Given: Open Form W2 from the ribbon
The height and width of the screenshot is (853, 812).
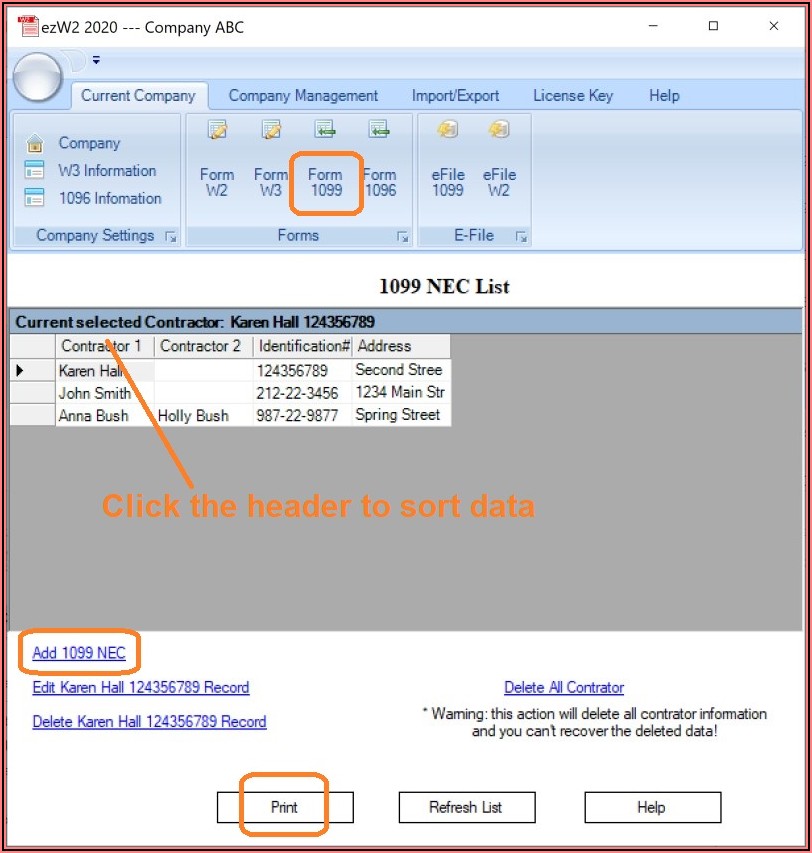Looking at the screenshot, I should [217, 161].
